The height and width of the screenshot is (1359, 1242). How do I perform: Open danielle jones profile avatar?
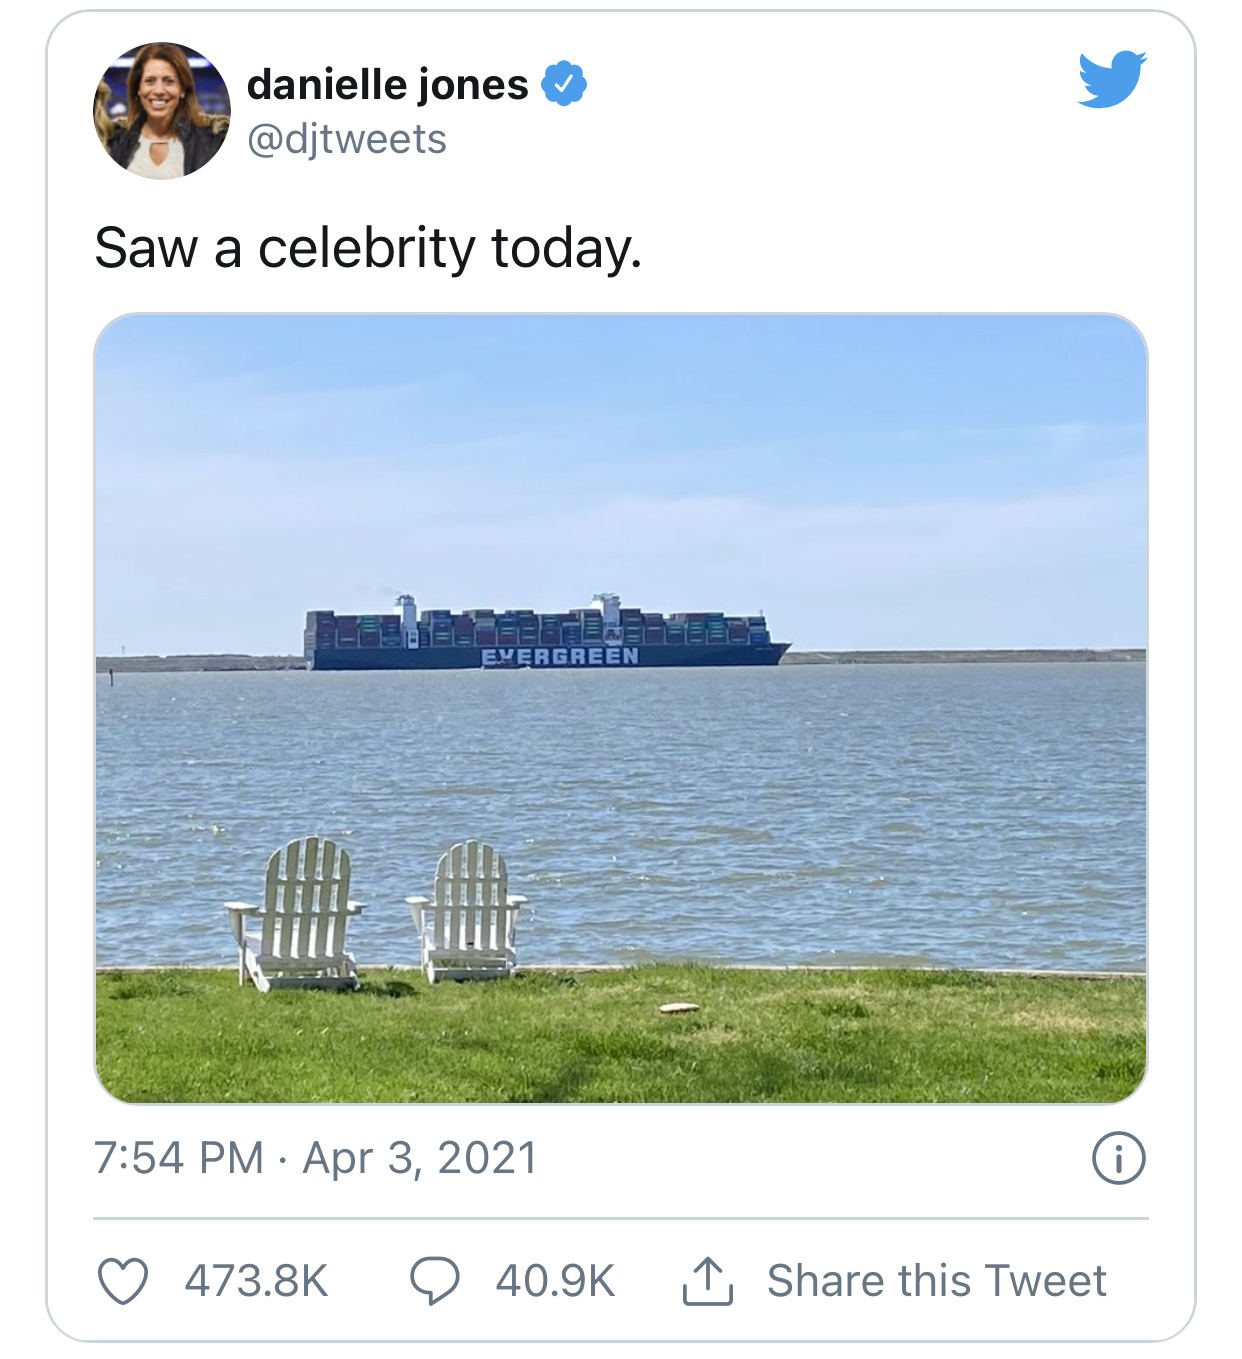(x=162, y=111)
